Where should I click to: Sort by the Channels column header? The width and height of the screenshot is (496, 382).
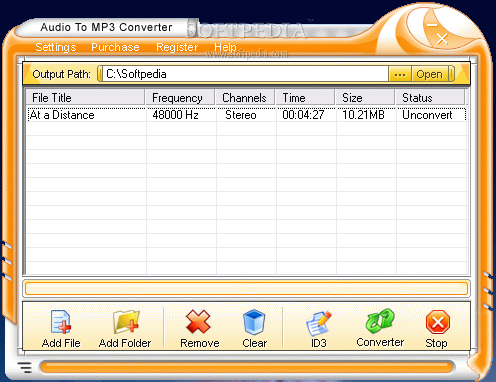(x=245, y=97)
